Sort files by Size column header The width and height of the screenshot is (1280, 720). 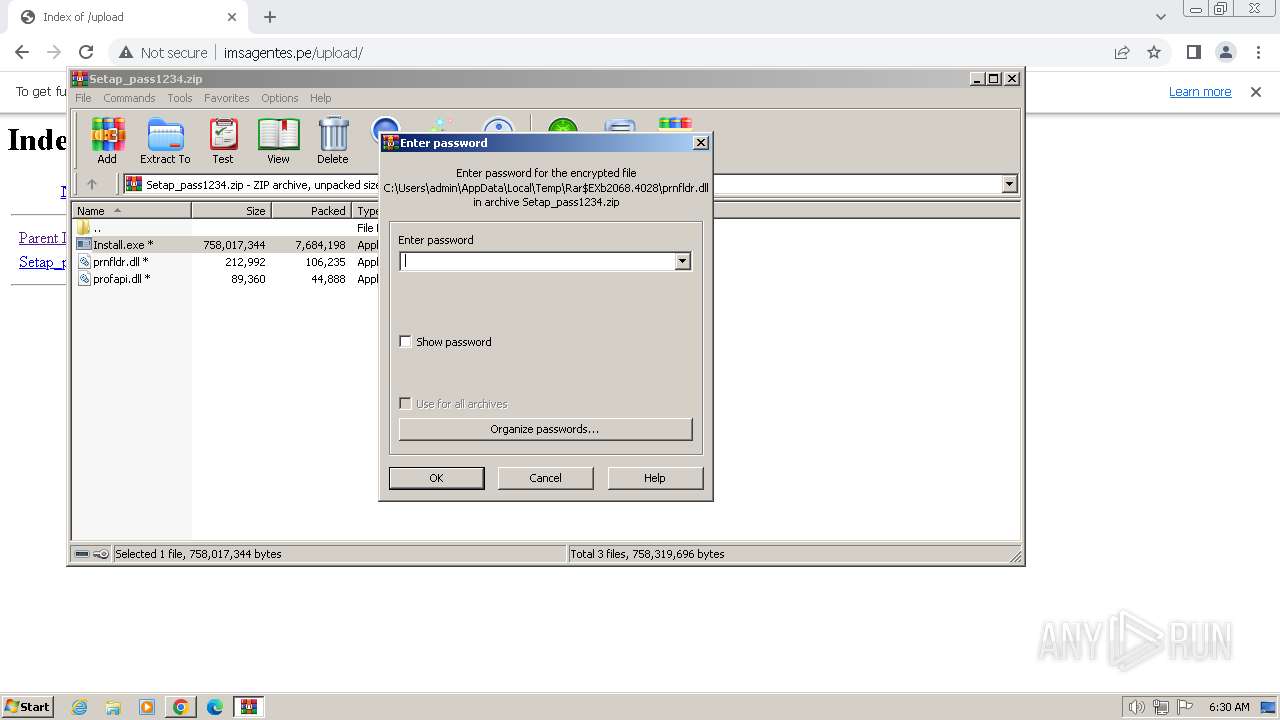(232, 211)
